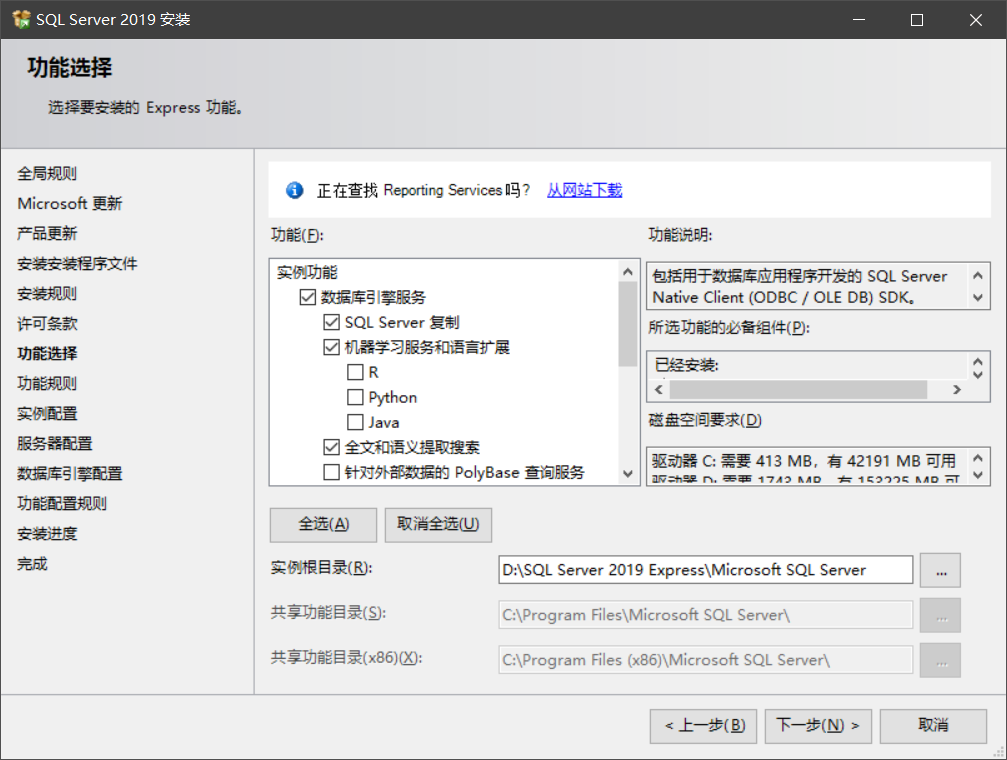Image resolution: width=1007 pixels, height=760 pixels.
Task: Click the feature list scrollbar thumb
Action: 627,324
